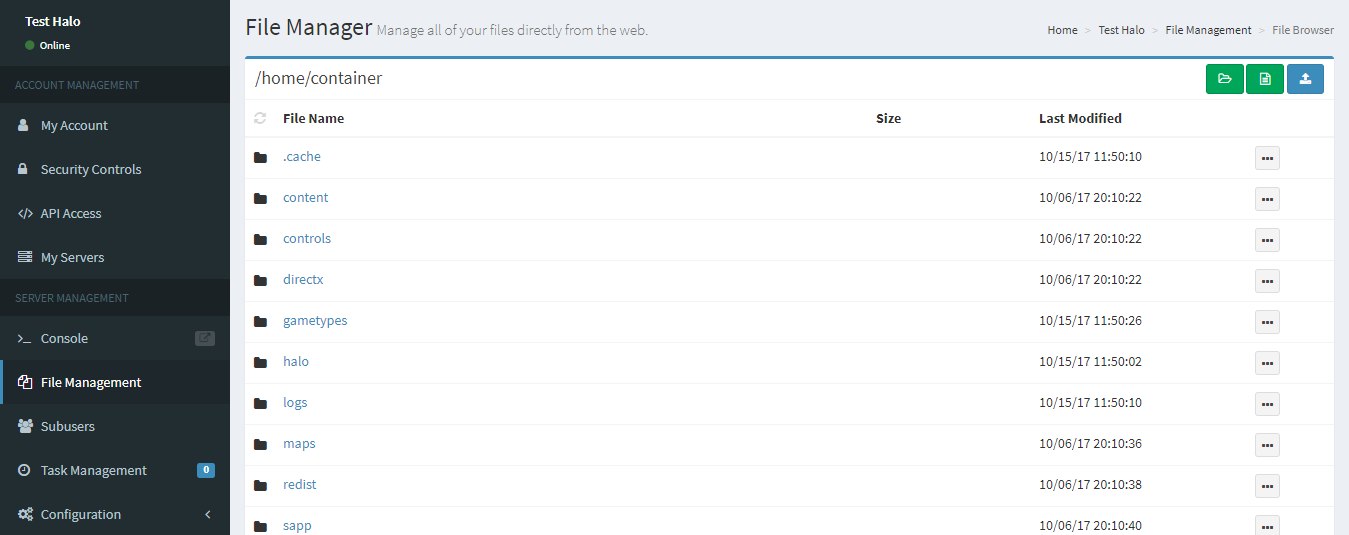
Task: Go to My Account in the sidebar
Action: point(74,126)
